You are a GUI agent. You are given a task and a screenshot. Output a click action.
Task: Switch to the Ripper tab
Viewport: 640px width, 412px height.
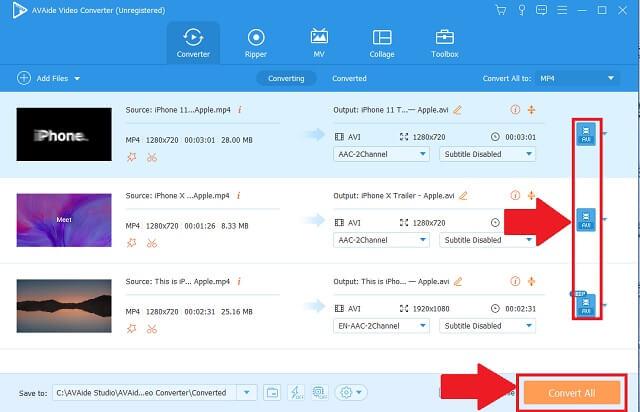256,43
